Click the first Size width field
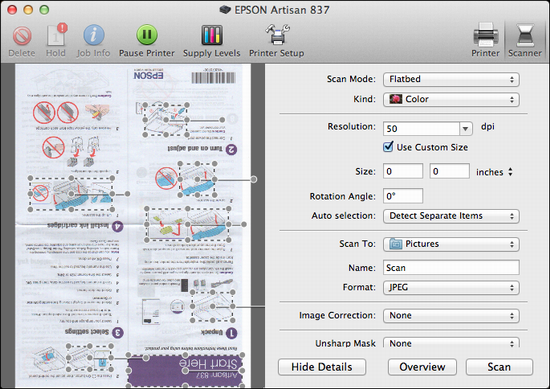The height and width of the screenshot is (389, 550). click(403, 171)
